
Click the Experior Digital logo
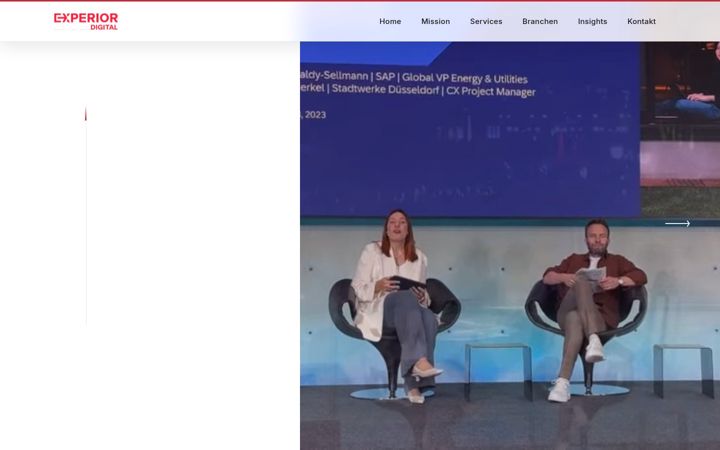point(86,21)
